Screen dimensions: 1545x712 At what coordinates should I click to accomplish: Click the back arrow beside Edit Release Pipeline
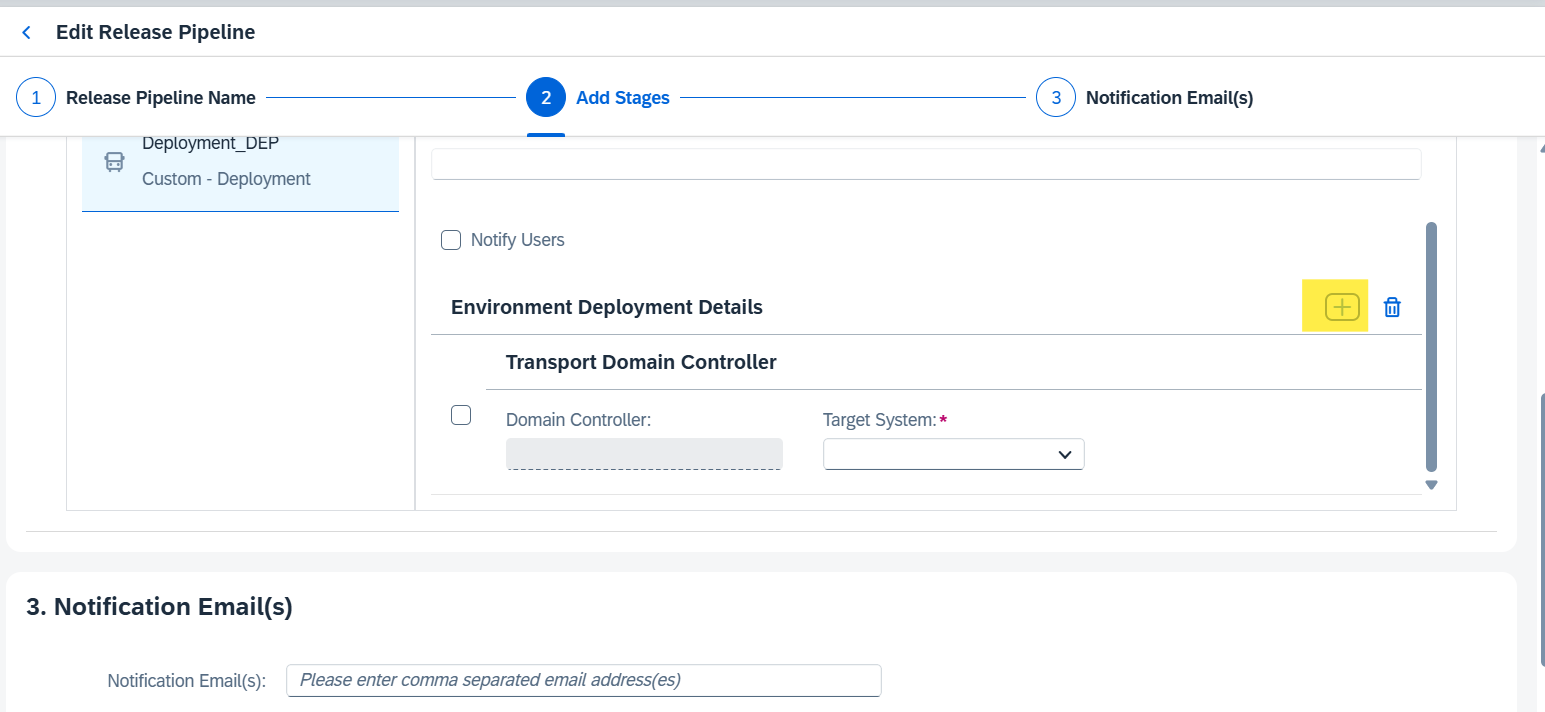[x=27, y=33]
